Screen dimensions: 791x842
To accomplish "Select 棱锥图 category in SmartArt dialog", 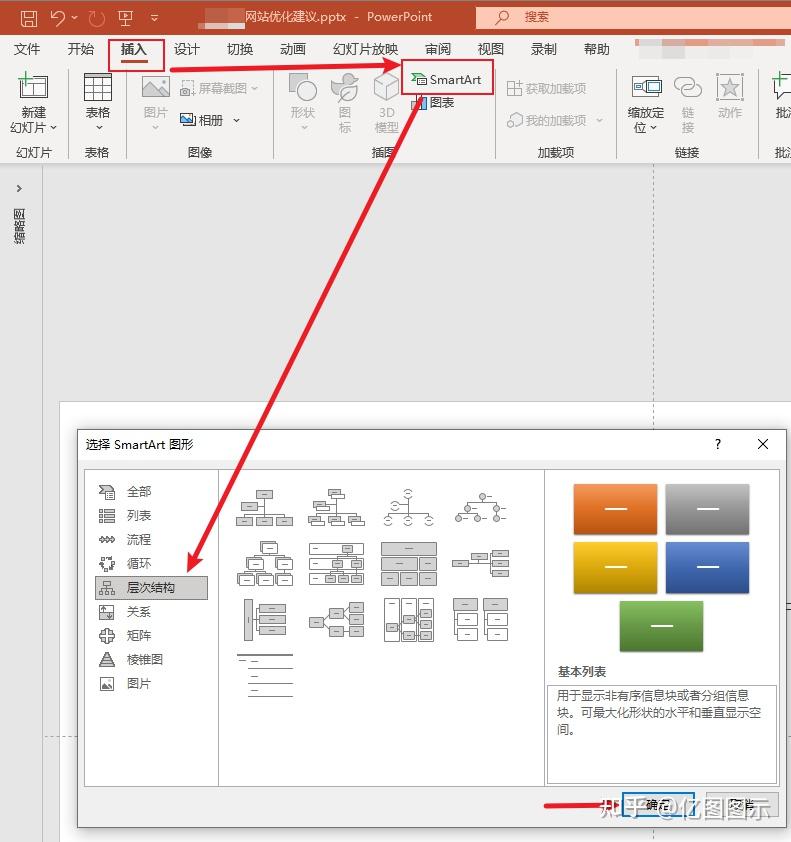I will [x=144, y=659].
